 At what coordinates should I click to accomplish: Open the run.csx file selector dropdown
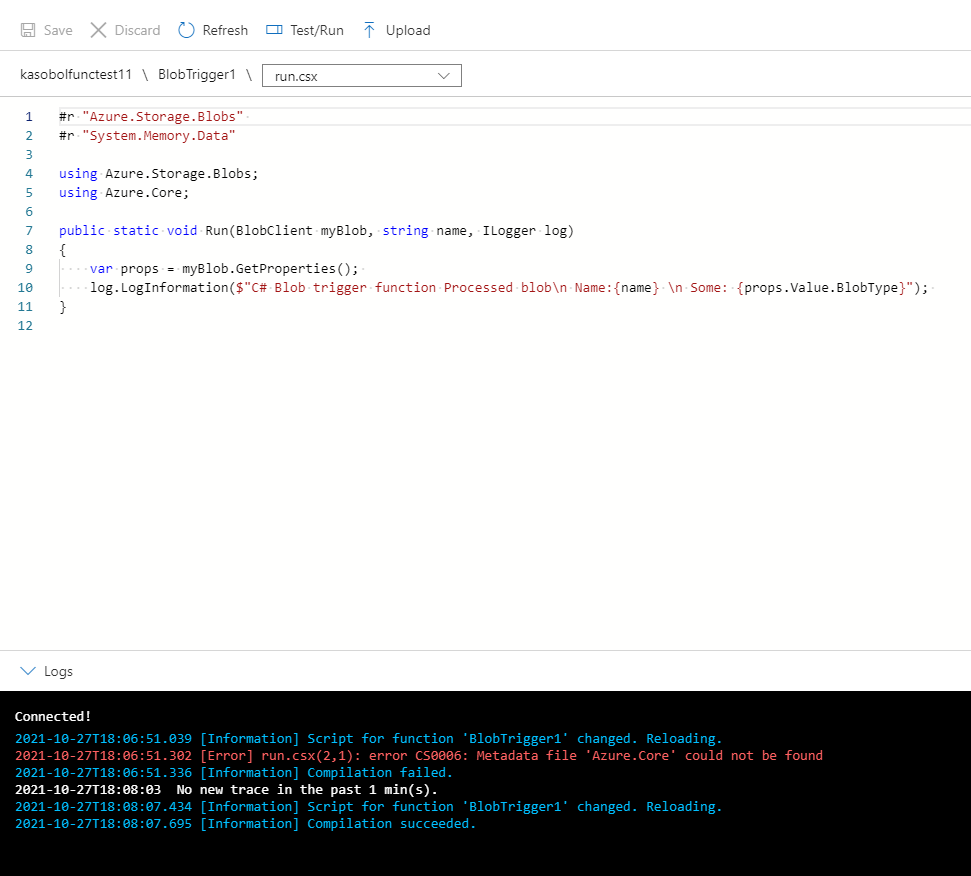361,75
